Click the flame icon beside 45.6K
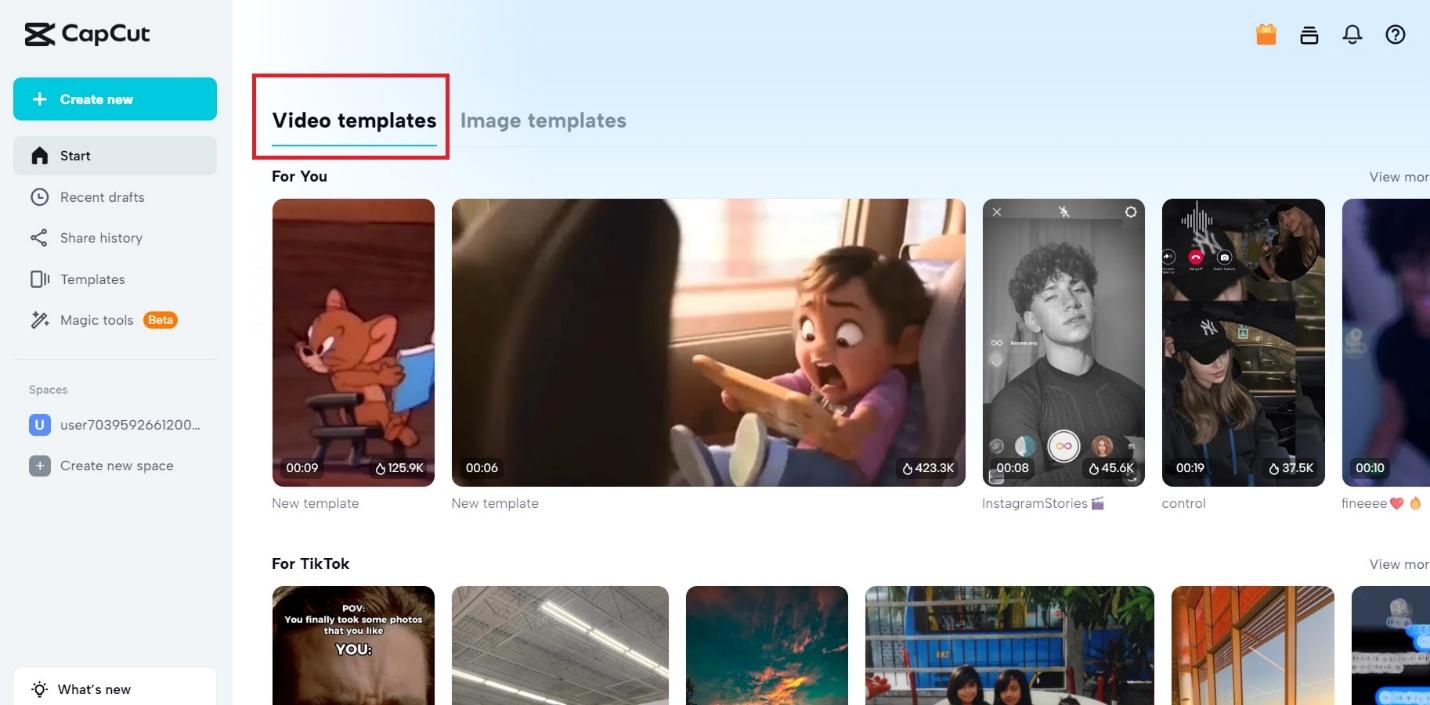The height and width of the screenshot is (705, 1430). point(1094,467)
